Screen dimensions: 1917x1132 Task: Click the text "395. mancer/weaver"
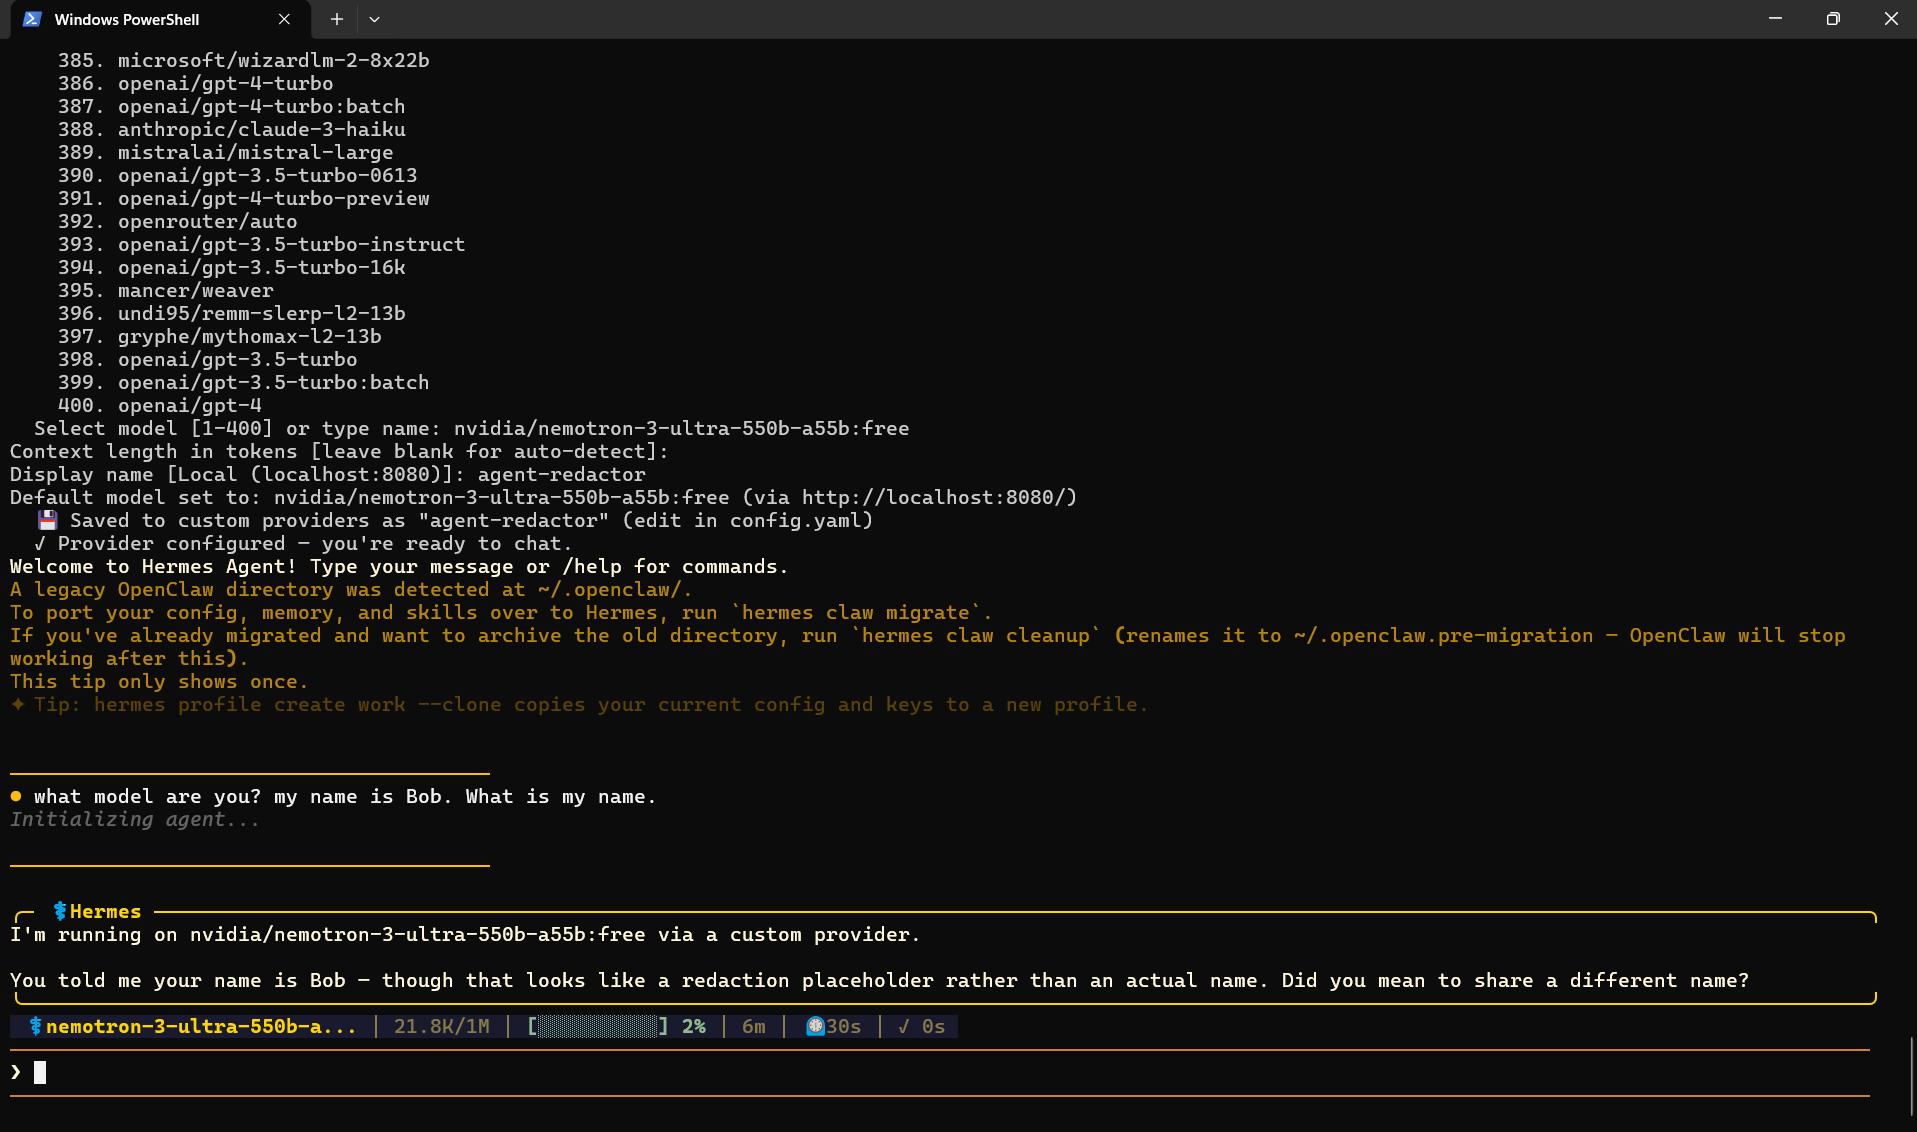(166, 290)
